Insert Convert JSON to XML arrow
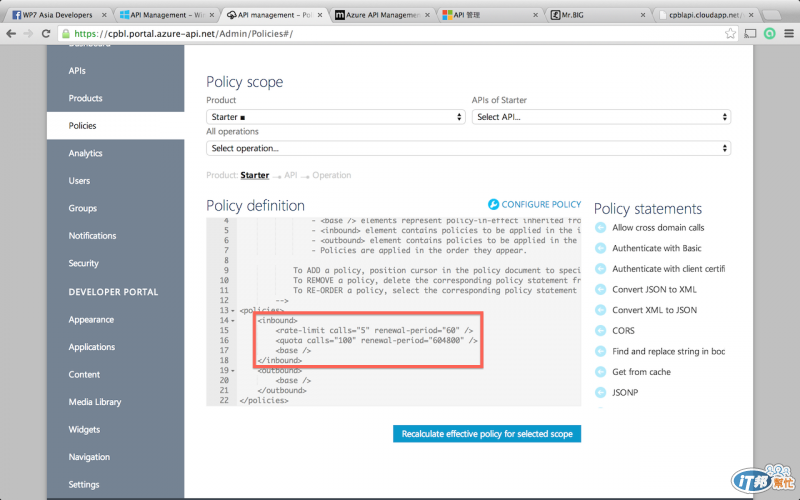The image size is (800, 500). pos(601,289)
